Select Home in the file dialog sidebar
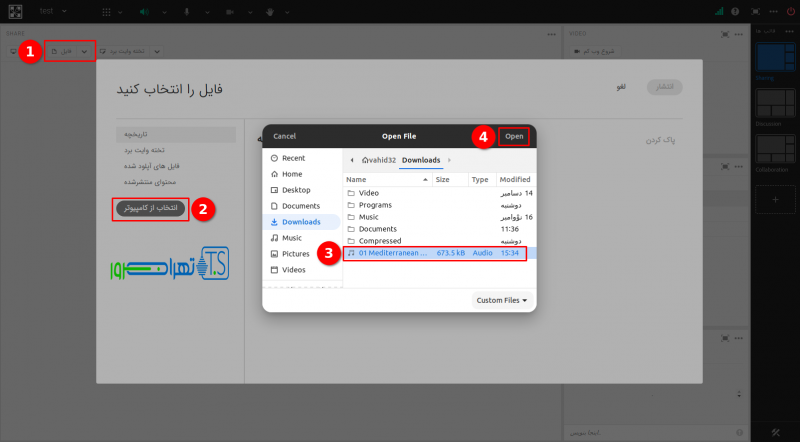800x442 pixels. (302, 174)
